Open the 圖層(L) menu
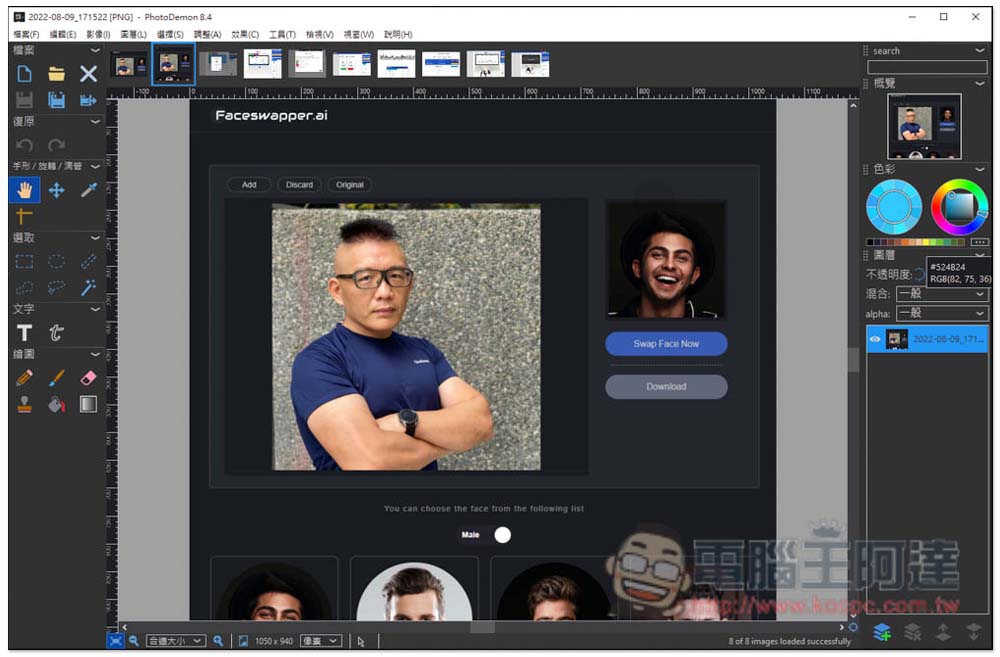This screenshot has width=1000, height=657. [133, 34]
